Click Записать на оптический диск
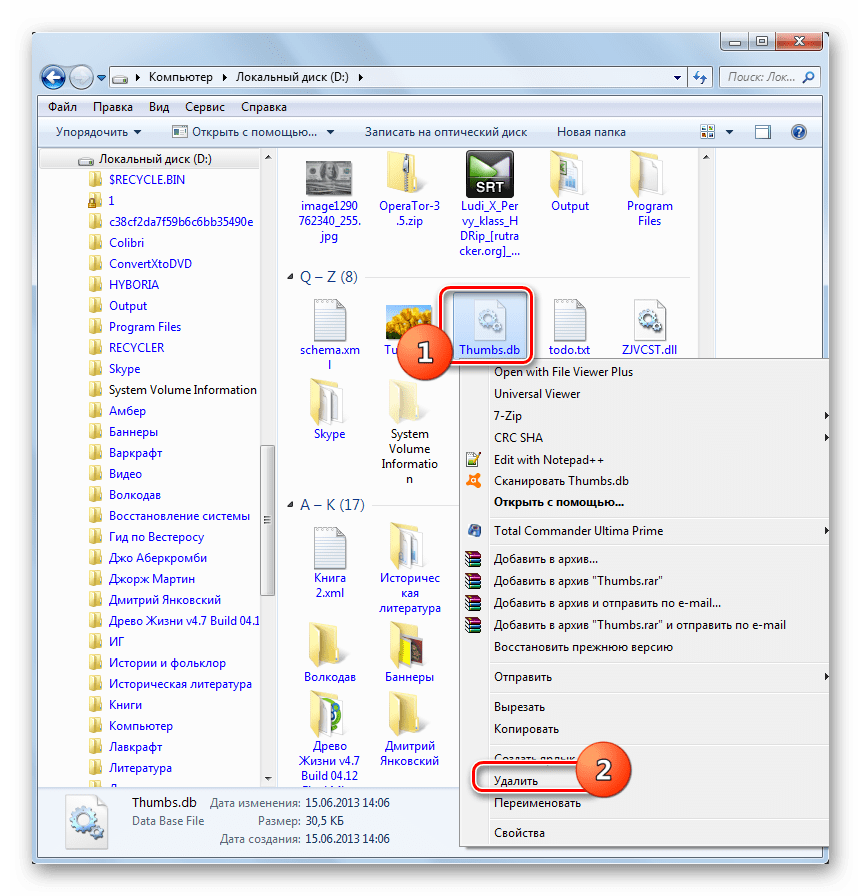861x896 pixels. click(445, 132)
